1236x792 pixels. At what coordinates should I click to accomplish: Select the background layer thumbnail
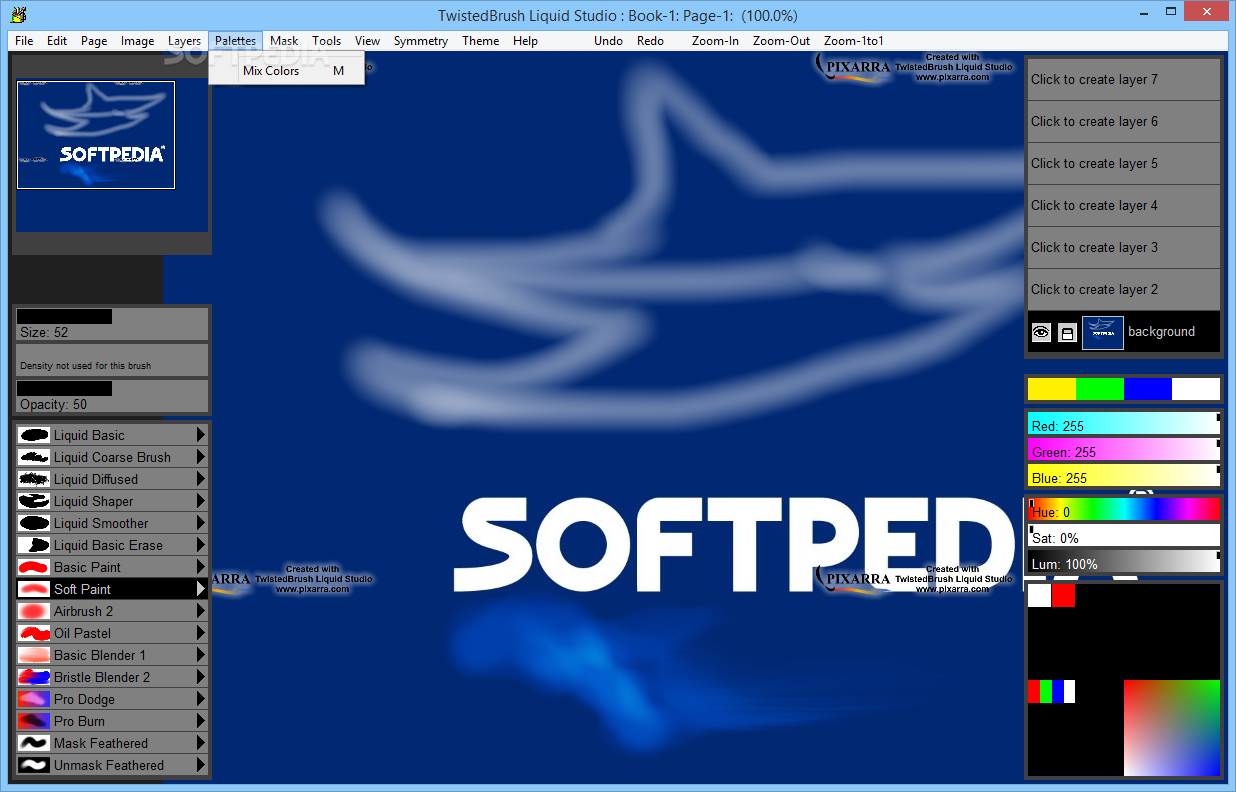pyautogui.click(x=1103, y=333)
